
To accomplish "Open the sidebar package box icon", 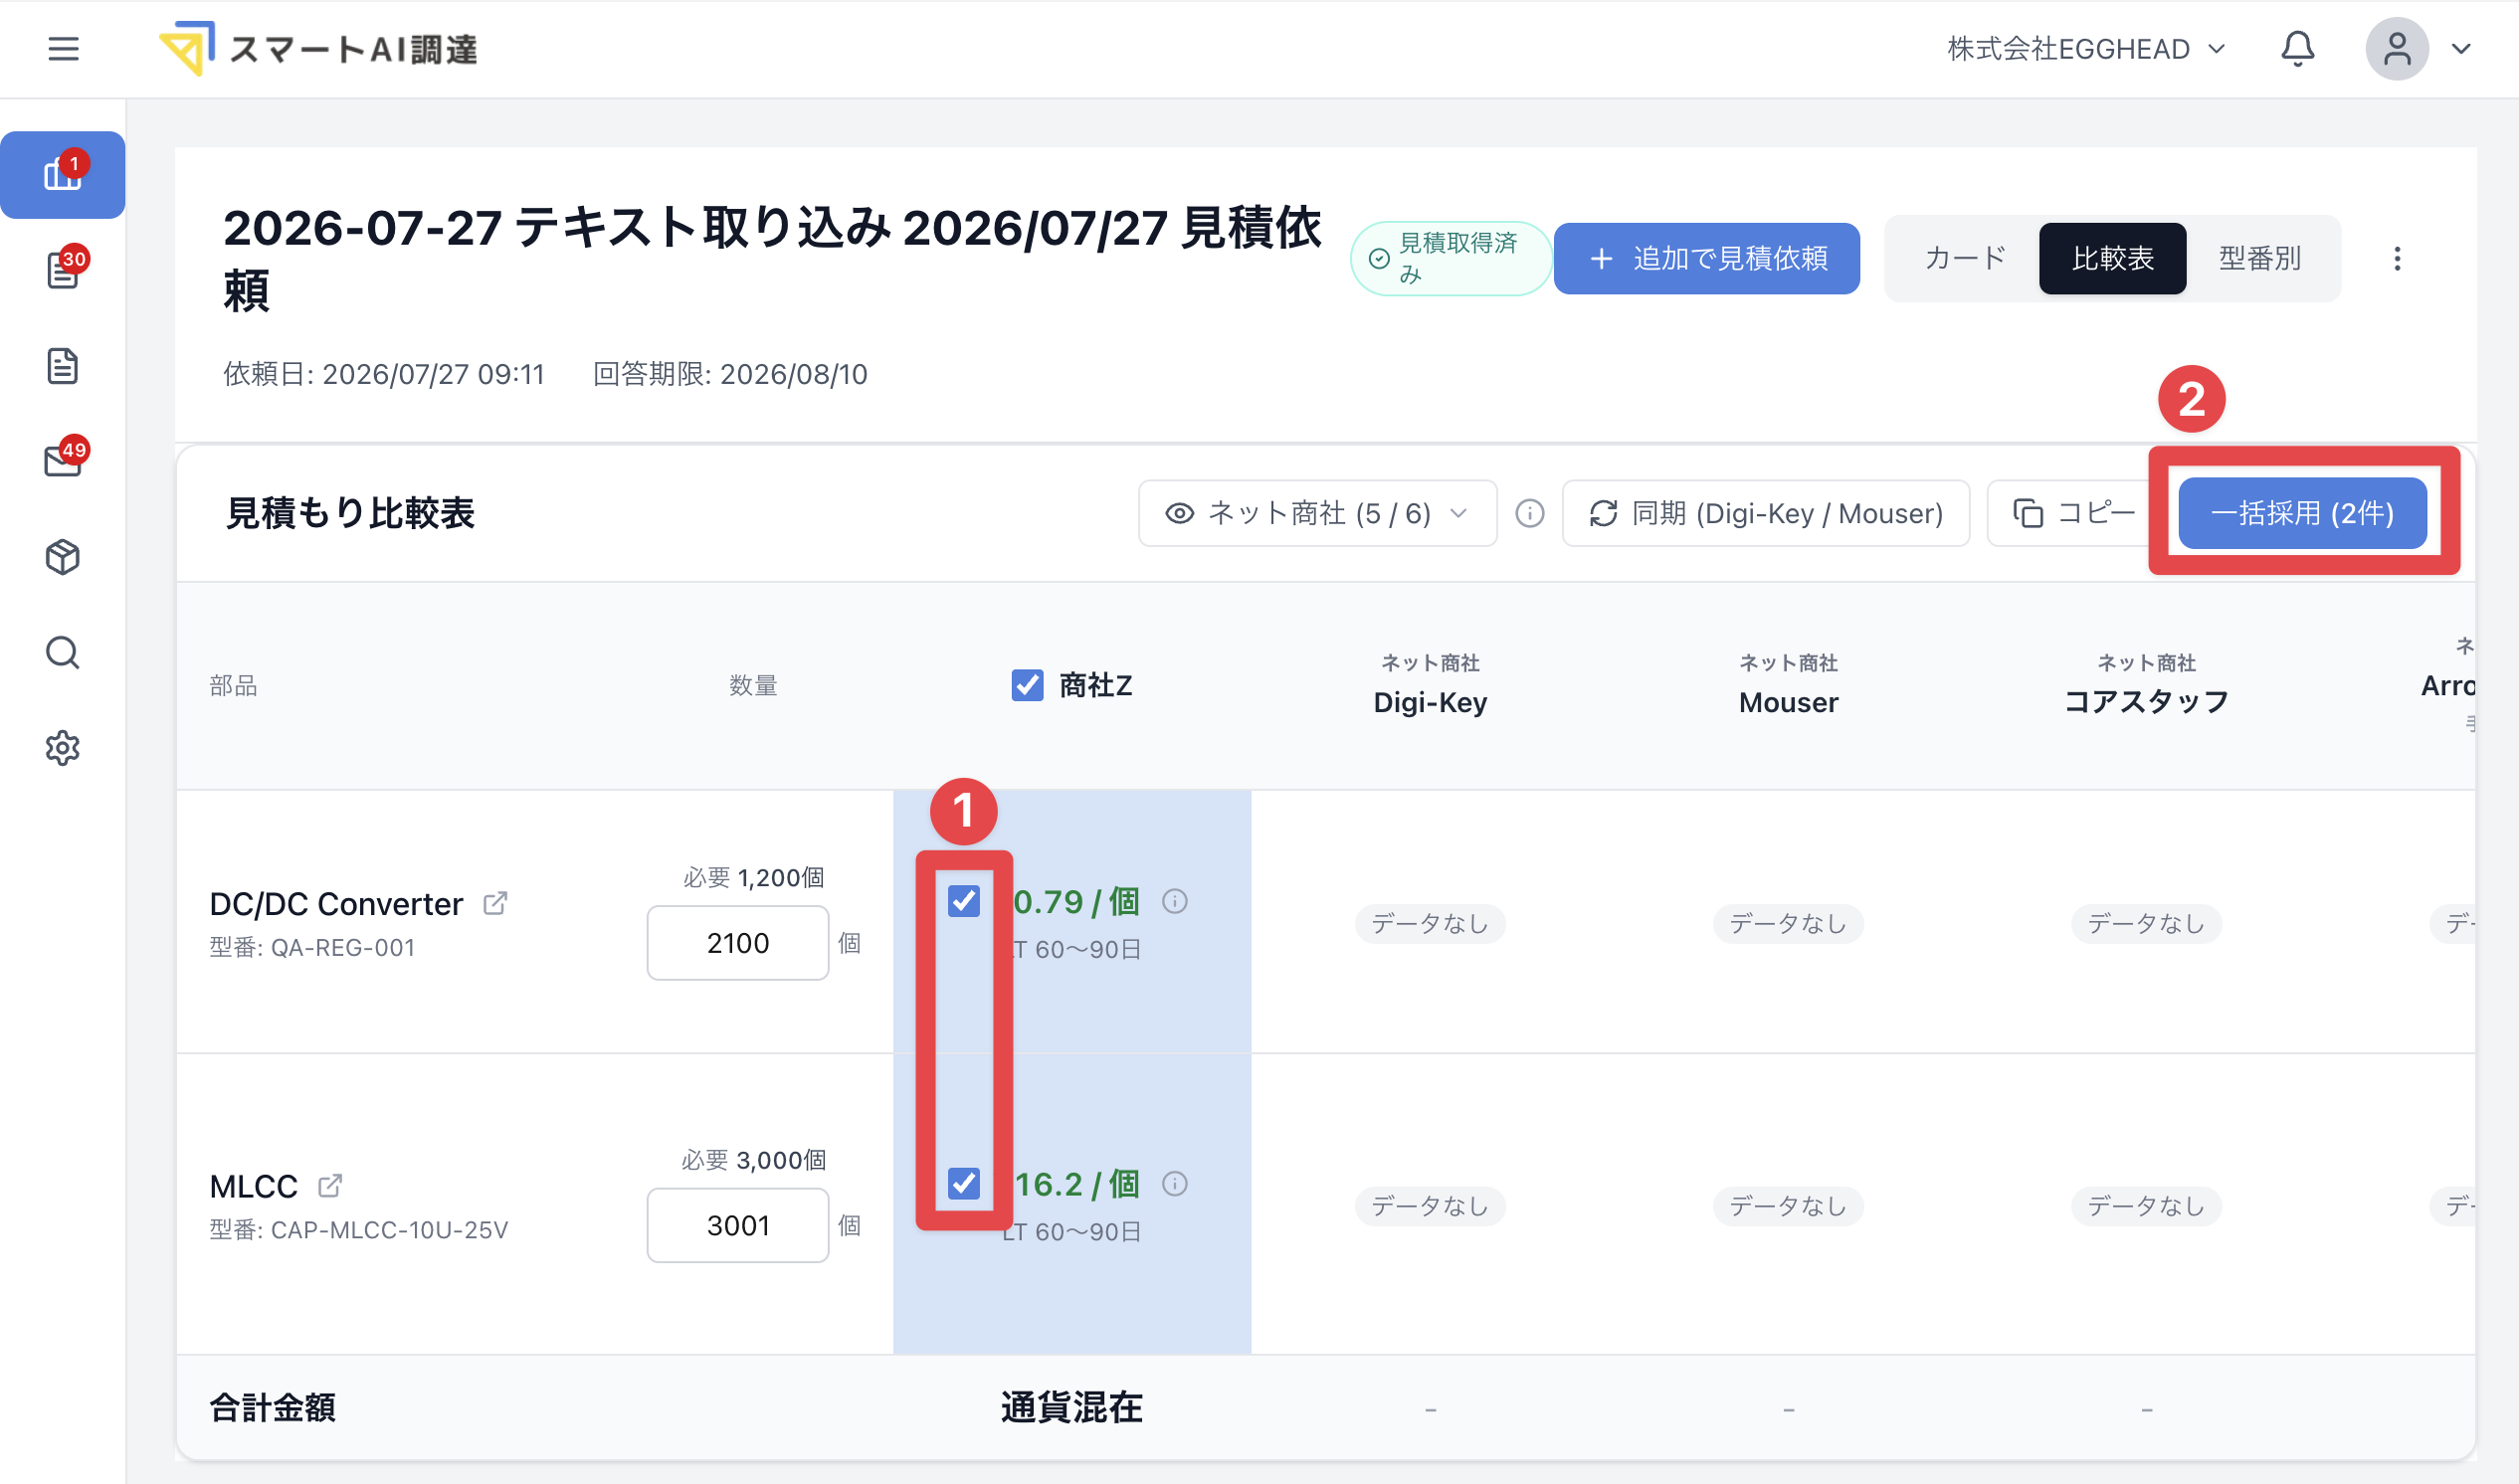I will 63,557.
